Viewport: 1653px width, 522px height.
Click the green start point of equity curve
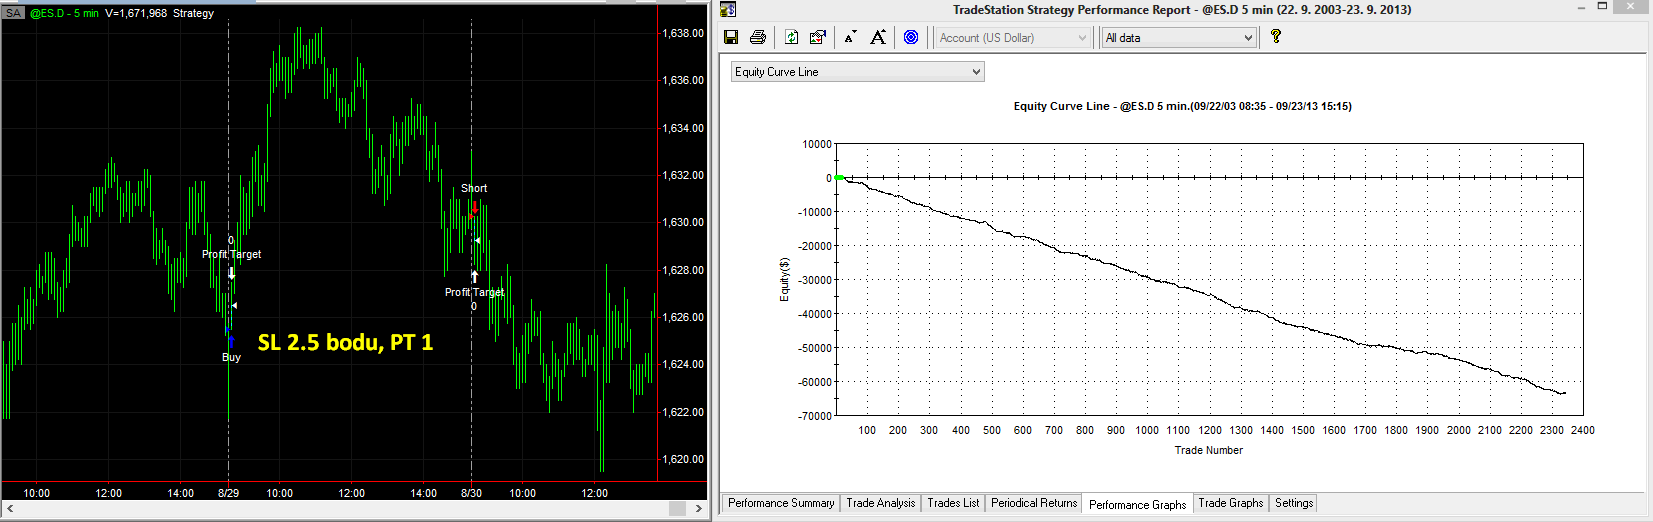click(840, 178)
